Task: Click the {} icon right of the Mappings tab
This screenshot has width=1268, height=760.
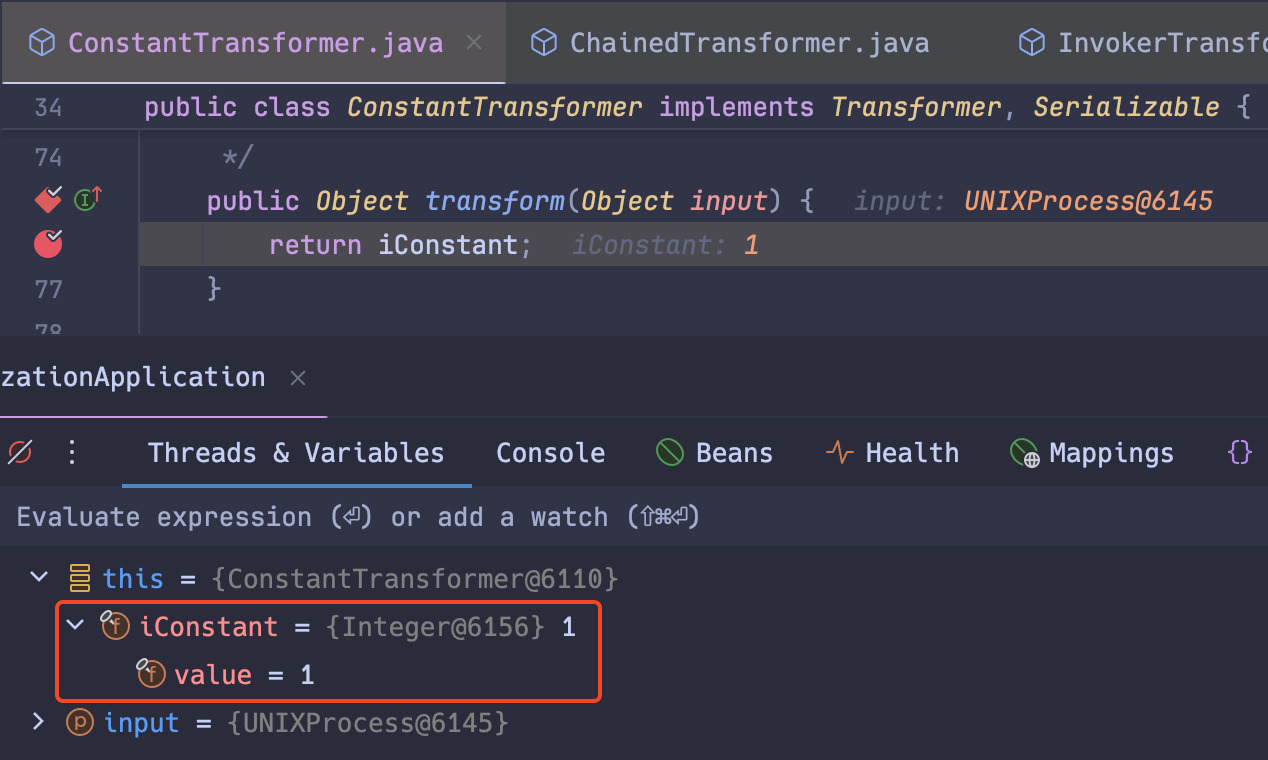Action: point(1240,452)
